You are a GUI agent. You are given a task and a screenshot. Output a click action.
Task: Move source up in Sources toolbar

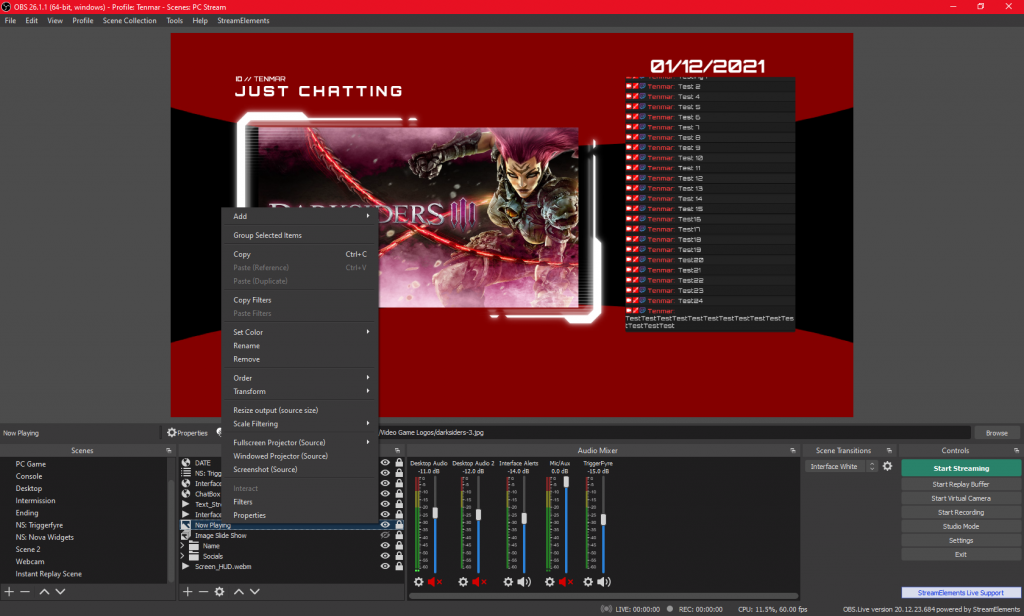[239, 591]
